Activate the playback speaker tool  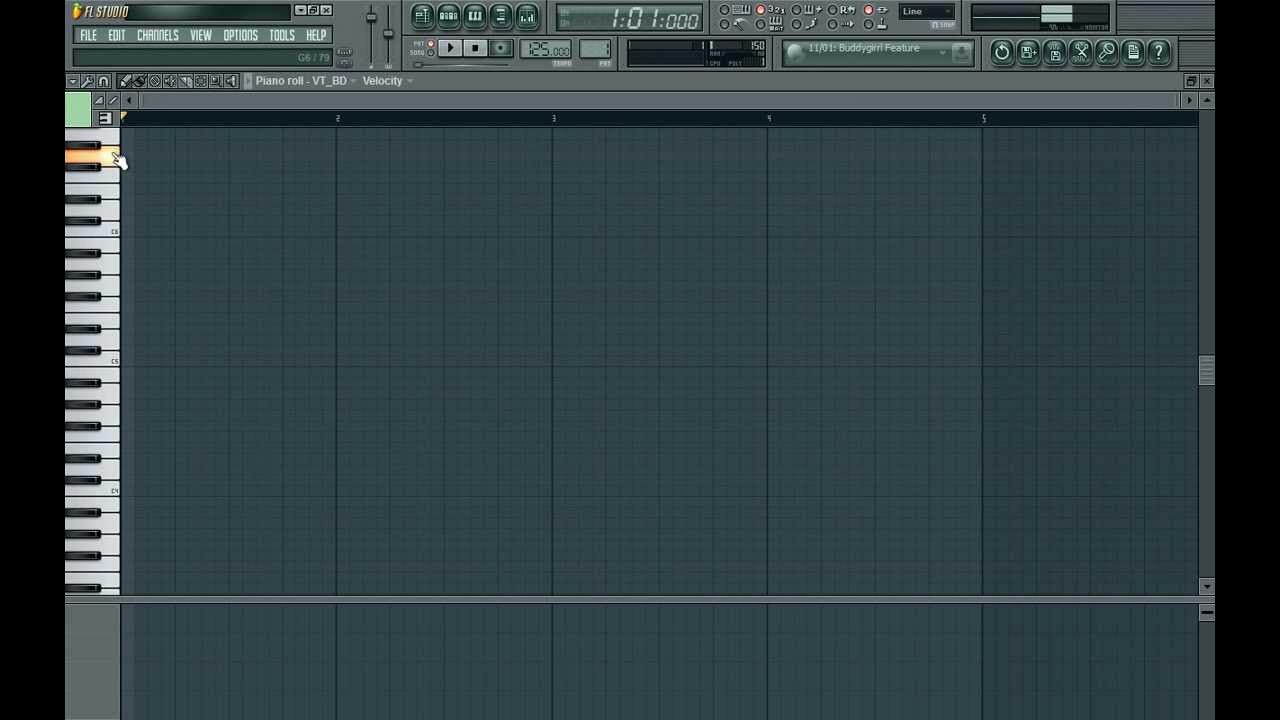232,81
